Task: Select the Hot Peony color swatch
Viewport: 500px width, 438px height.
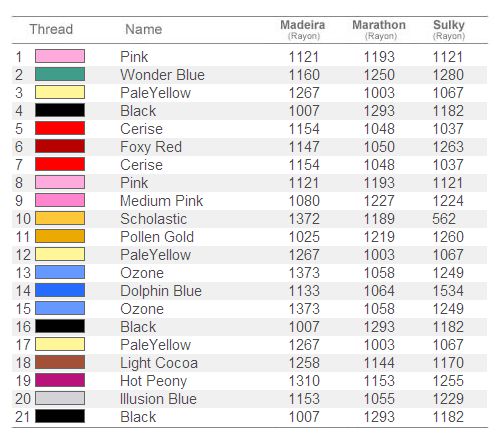Action: (60, 380)
